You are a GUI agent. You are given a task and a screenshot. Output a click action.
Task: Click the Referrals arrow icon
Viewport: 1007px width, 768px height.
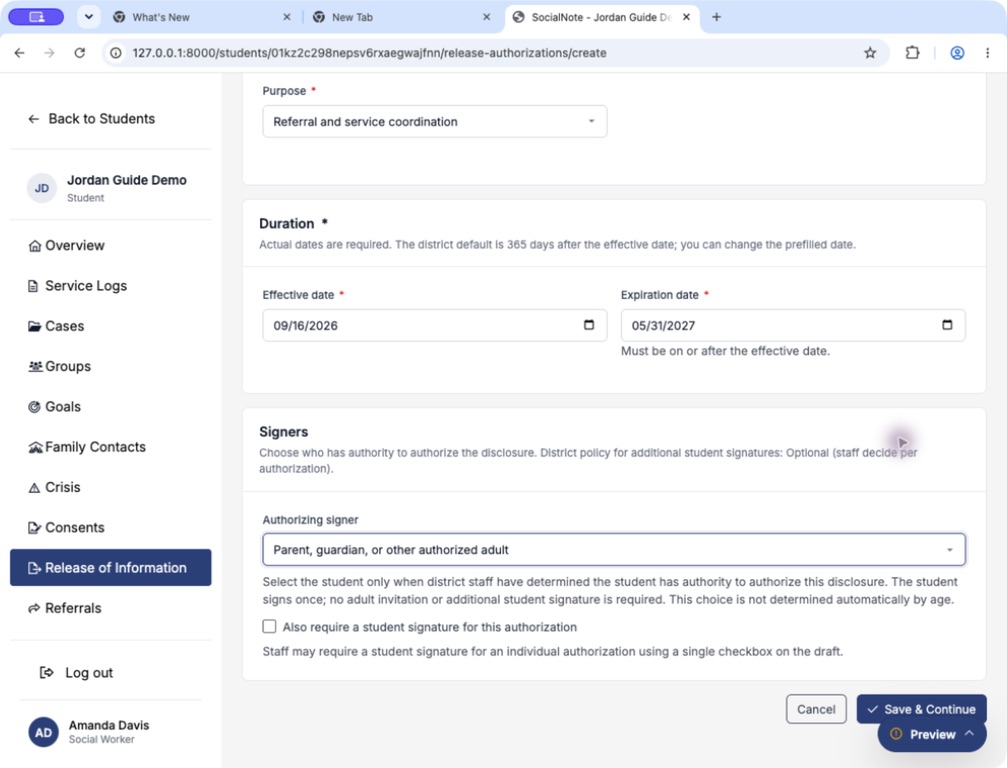35,608
